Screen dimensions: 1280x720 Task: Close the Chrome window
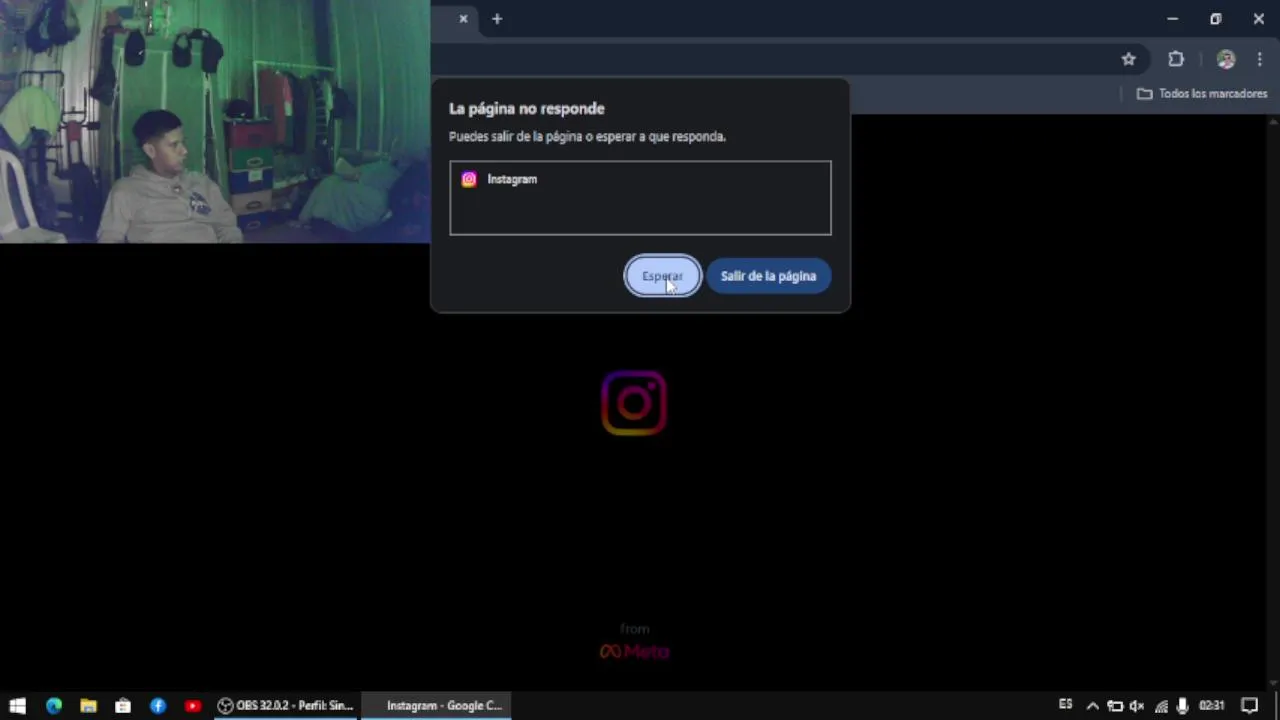pos(1258,19)
